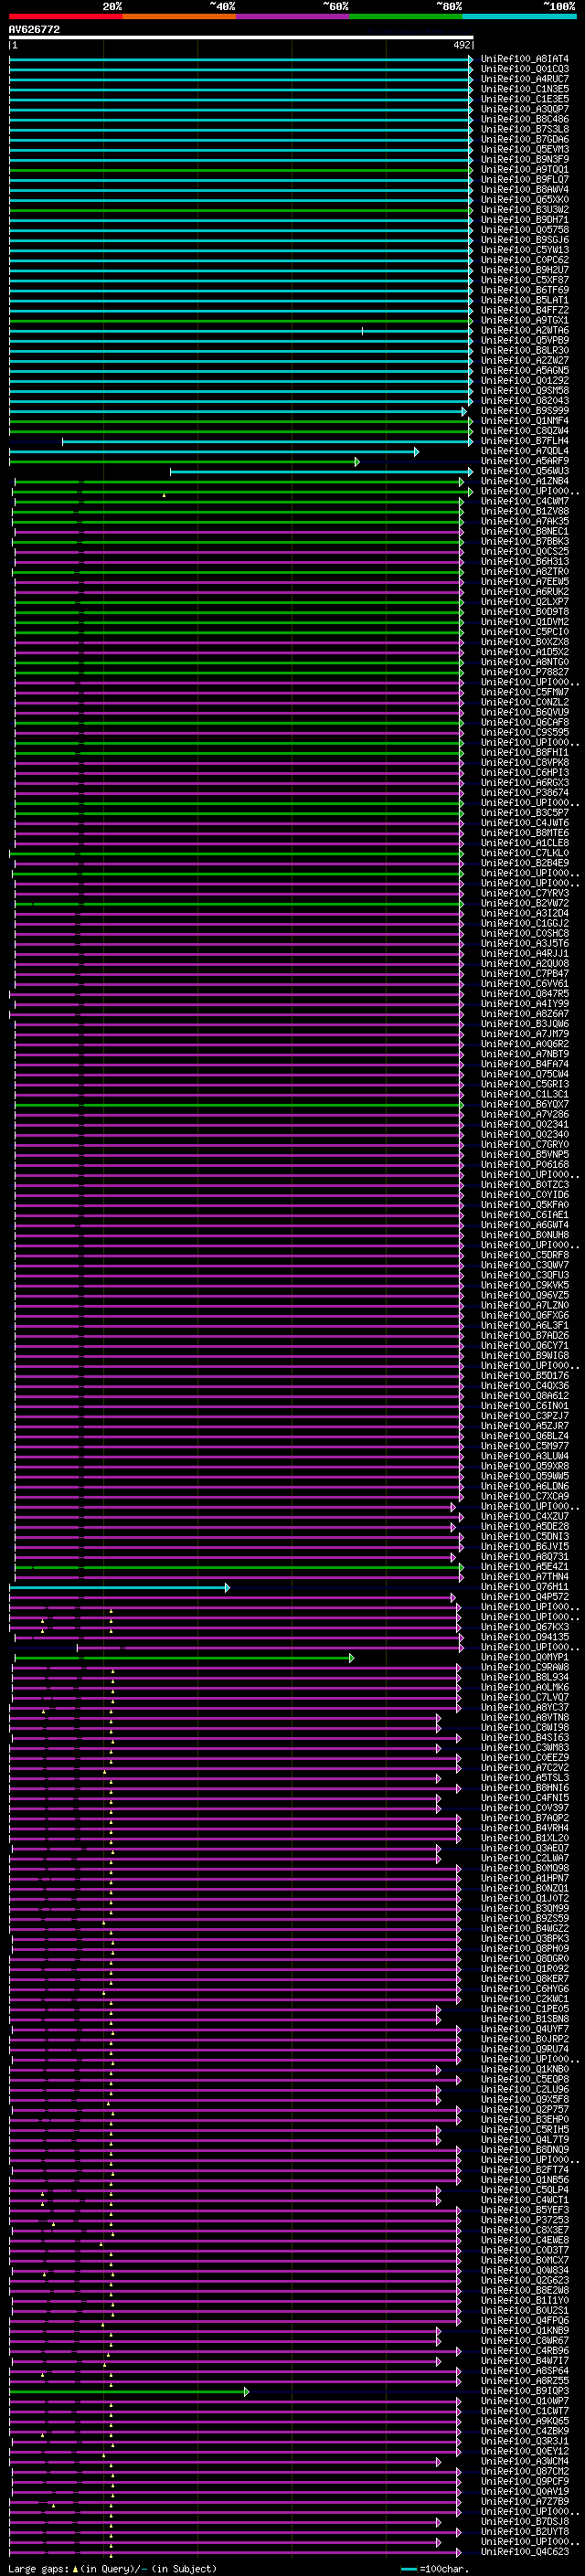The height and width of the screenshot is (2576, 585).
Task: Open hit UniRef100_A2WTA6
Action: 524,331
